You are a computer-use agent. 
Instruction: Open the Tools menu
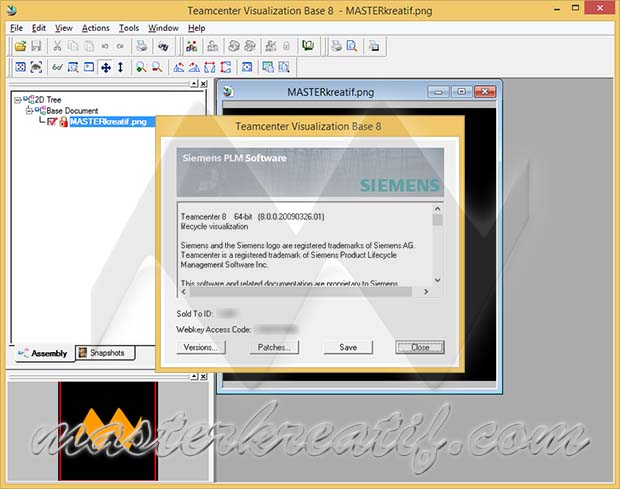coord(129,28)
